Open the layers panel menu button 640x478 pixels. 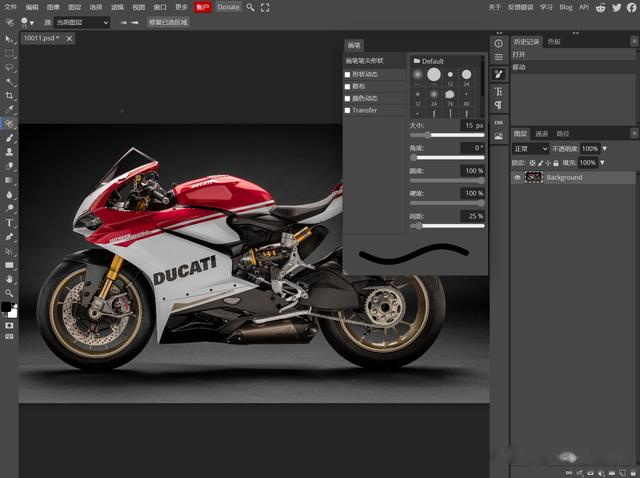(634, 133)
